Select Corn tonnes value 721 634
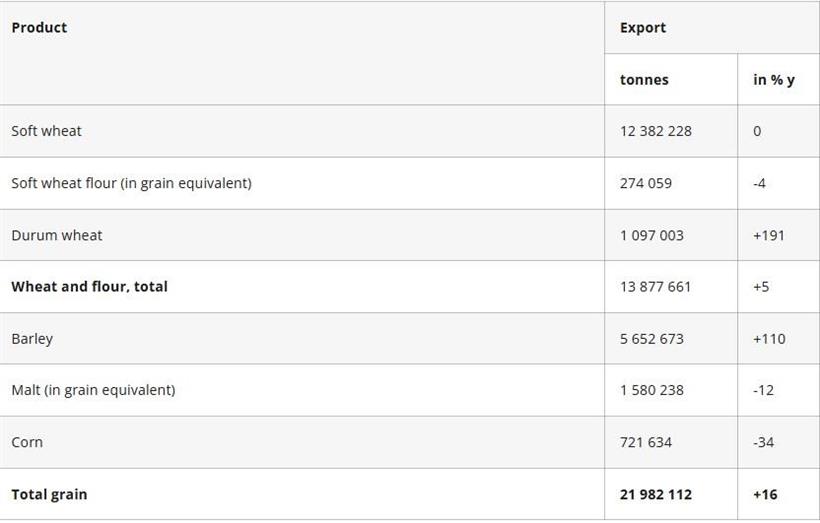Viewport: 820px width, 523px height. pyautogui.click(x=646, y=442)
